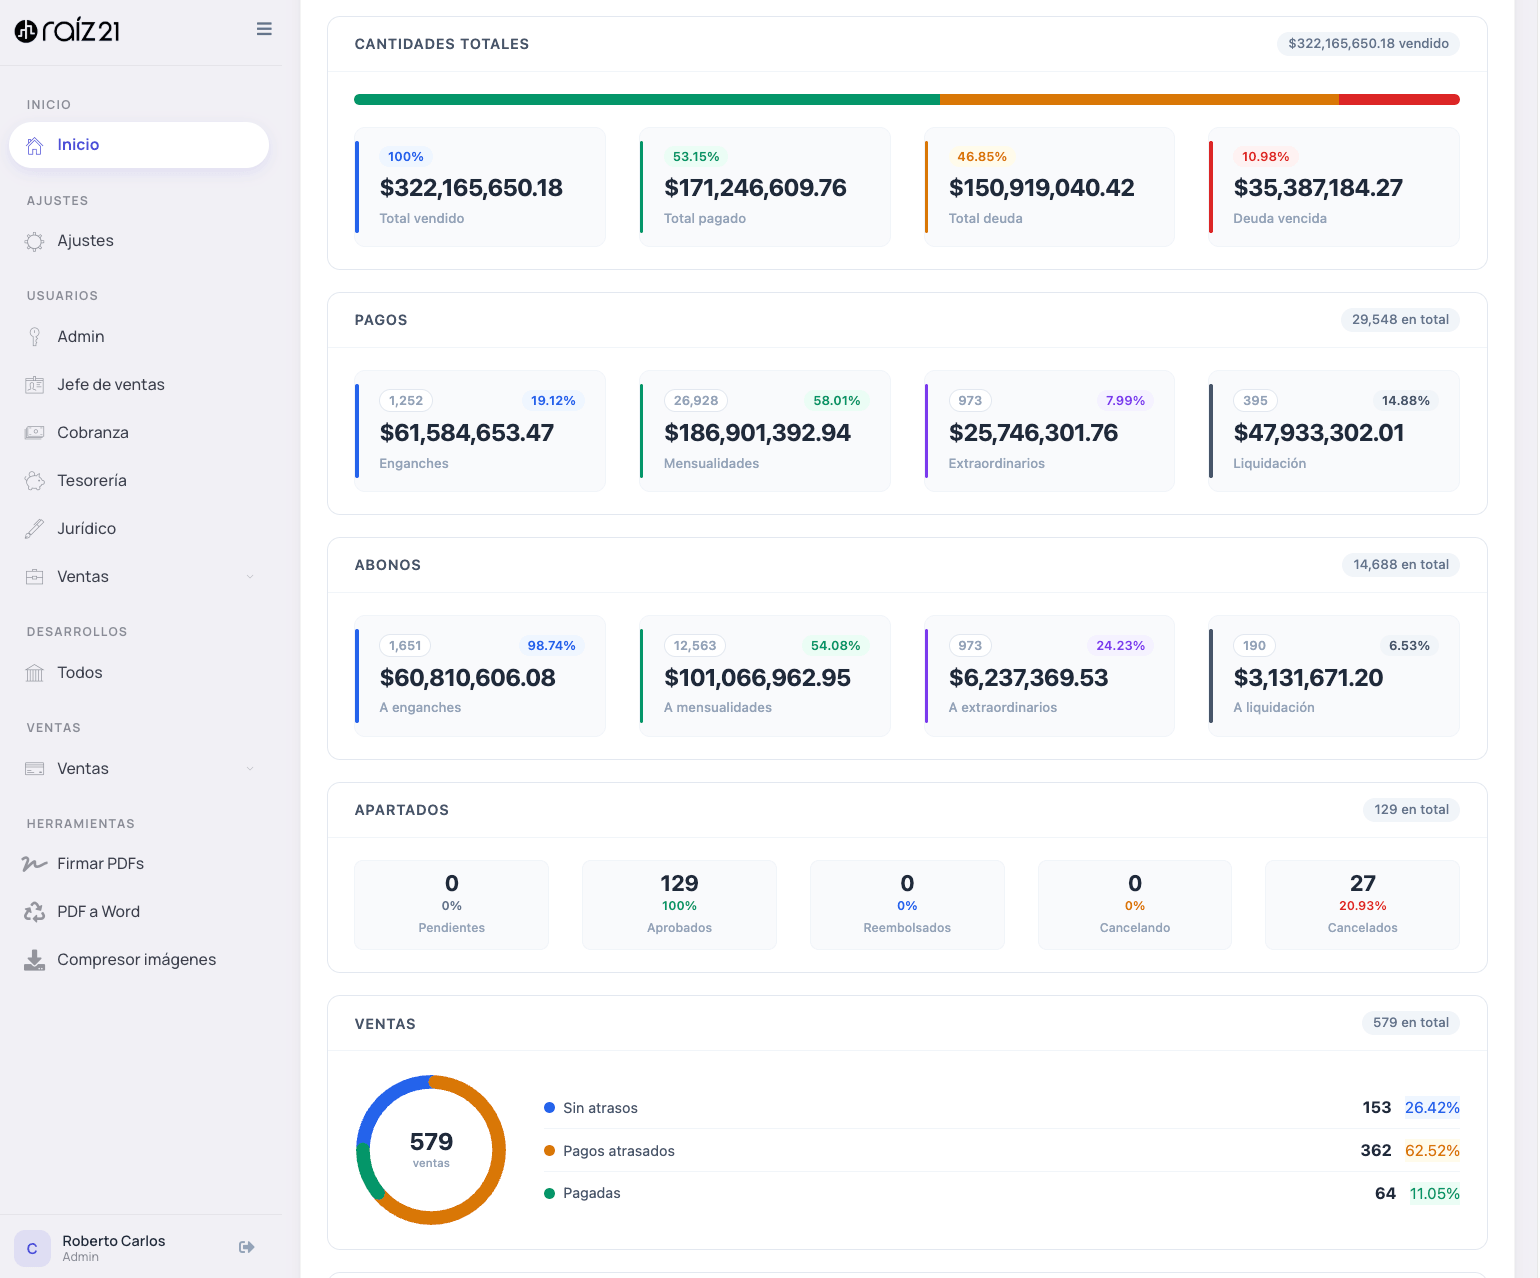The width and height of the screenshot is (1540, 1278).
Task: Open Tesorería from the sidebar icon
Action: 34,480
